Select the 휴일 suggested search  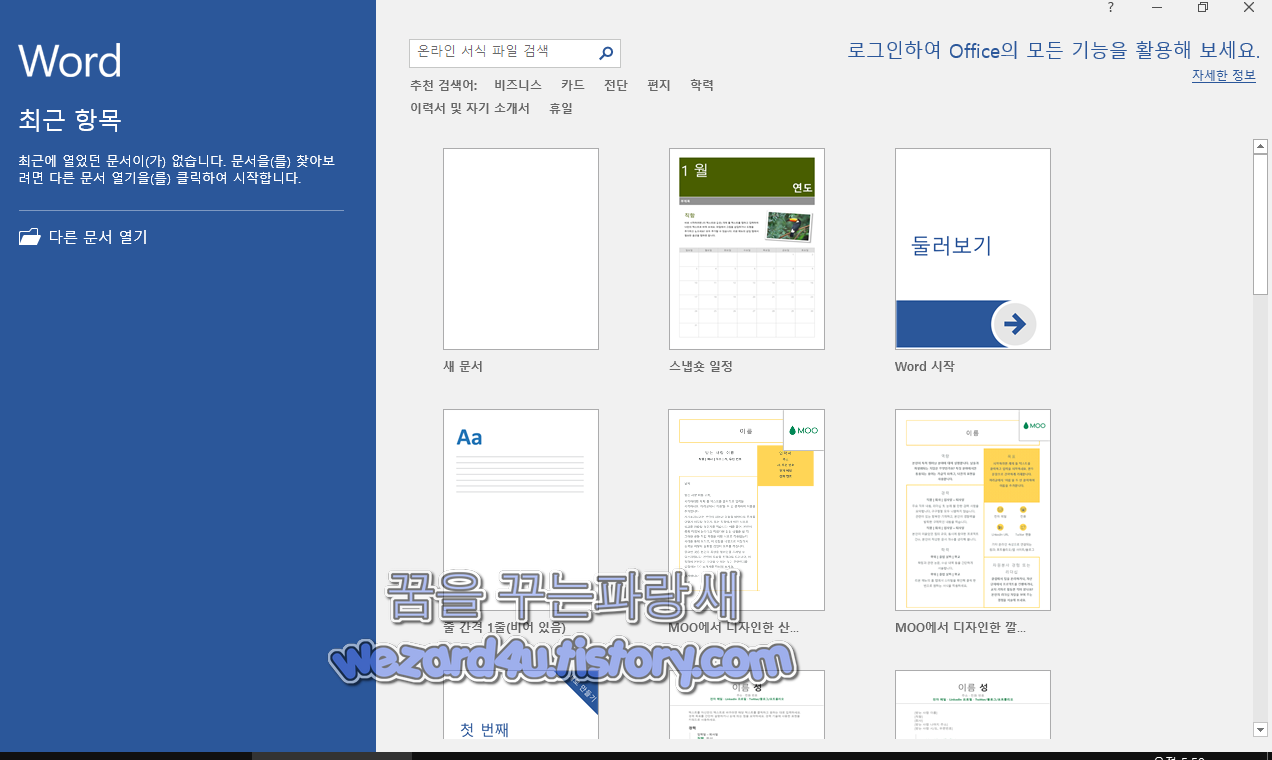pyautogui.click(x=561, y=108)
